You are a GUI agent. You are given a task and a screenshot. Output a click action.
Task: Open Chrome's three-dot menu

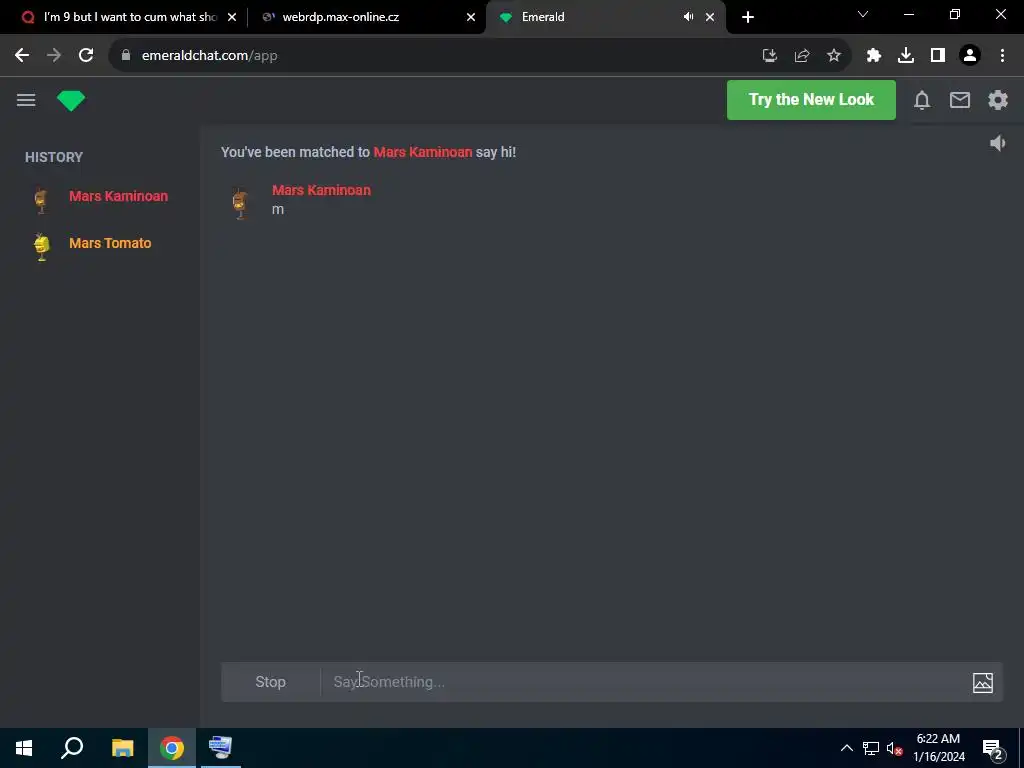(1002, 56)
